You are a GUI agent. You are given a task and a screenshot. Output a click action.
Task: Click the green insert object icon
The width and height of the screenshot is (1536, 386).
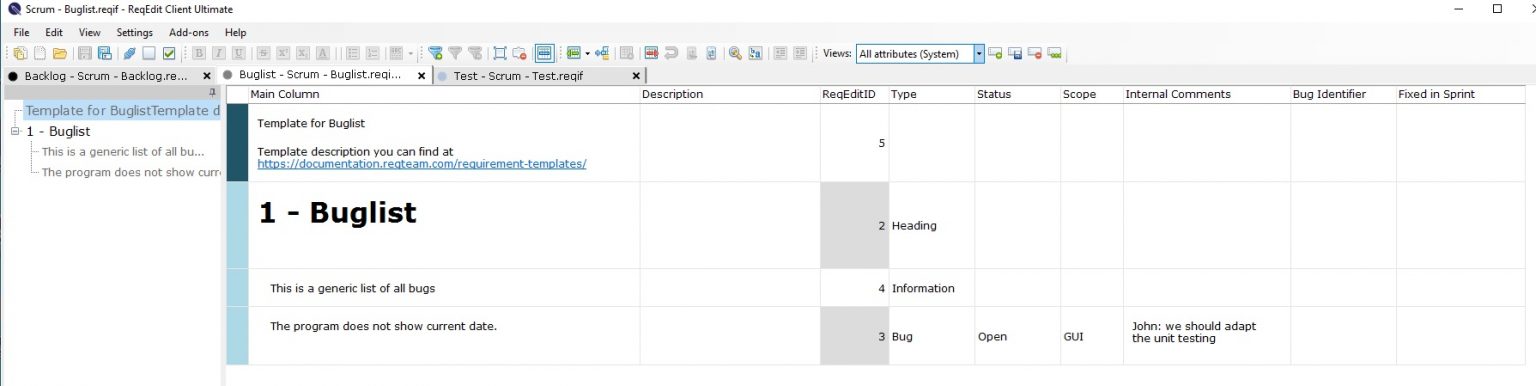click(x=574, y=54)
